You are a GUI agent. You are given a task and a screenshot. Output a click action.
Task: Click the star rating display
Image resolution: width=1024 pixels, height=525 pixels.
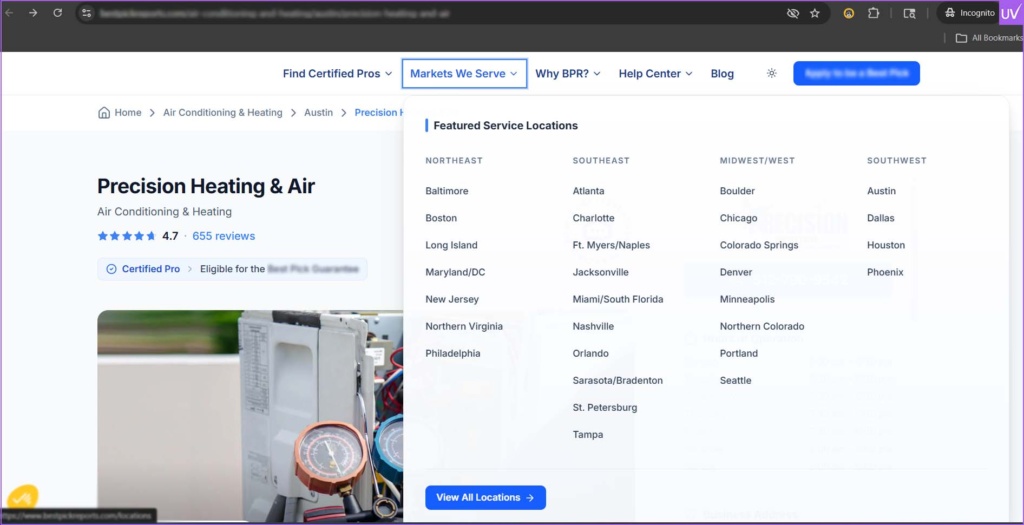126,237
